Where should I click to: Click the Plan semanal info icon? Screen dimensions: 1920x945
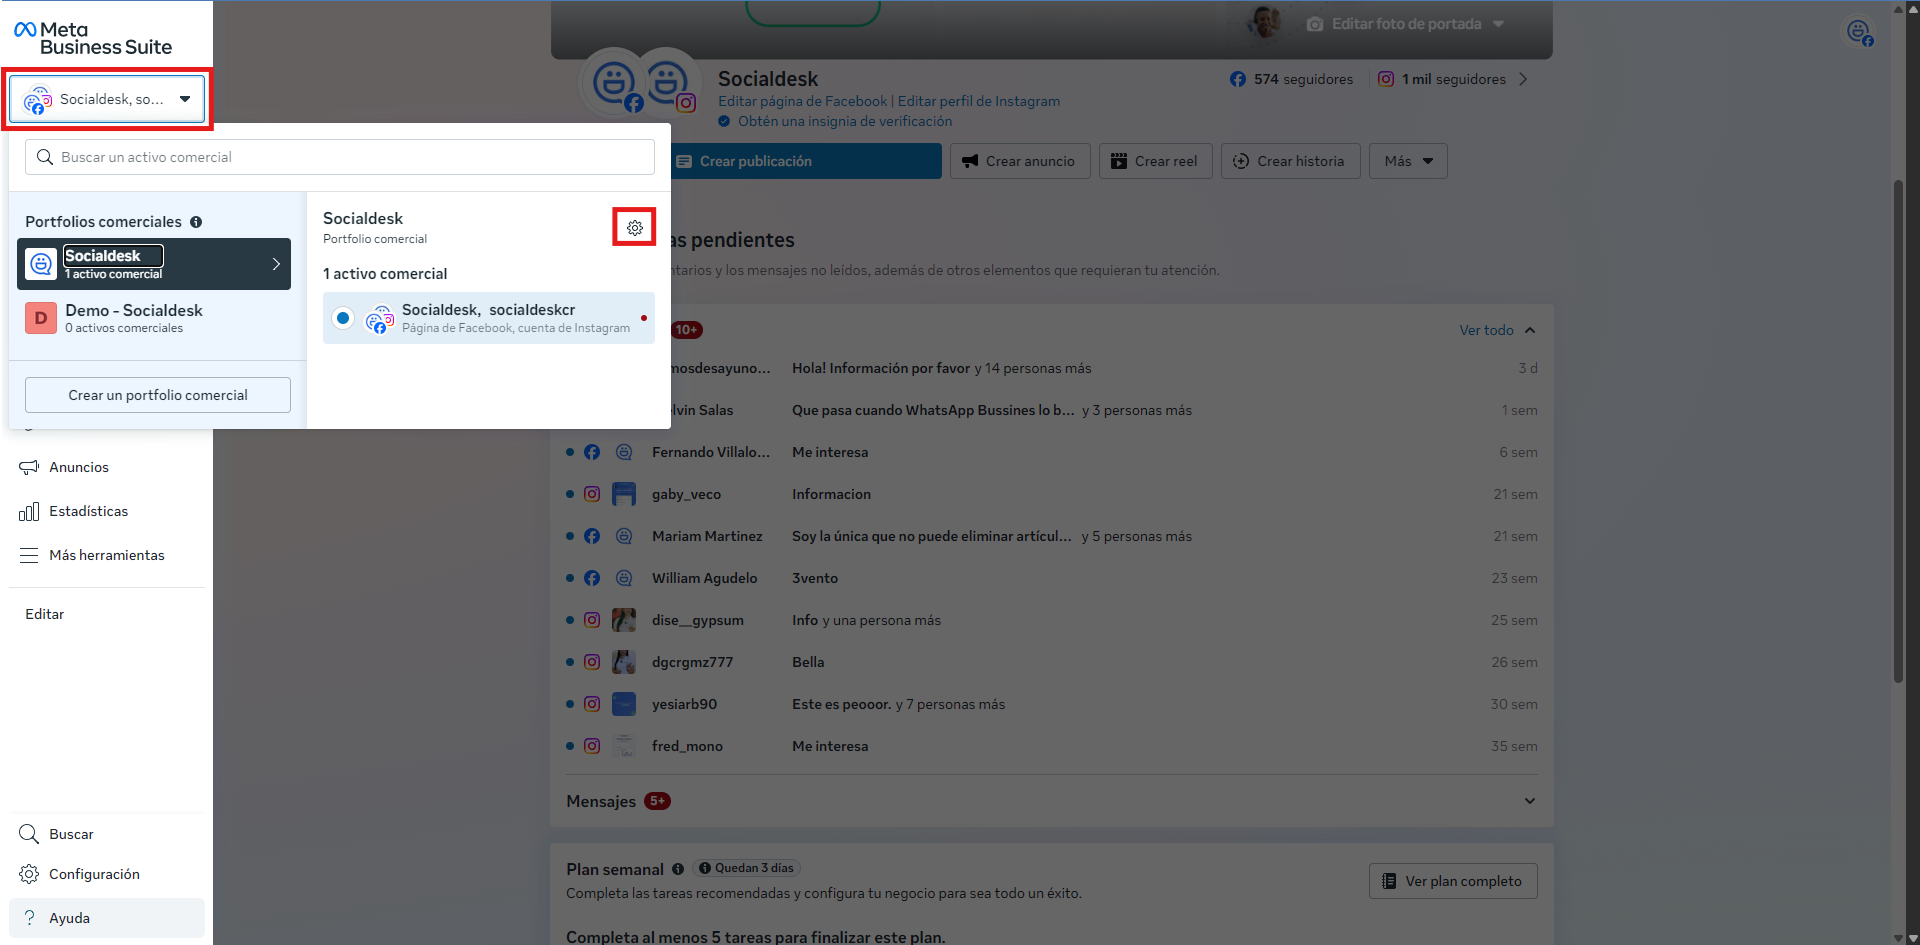[678, 869]
